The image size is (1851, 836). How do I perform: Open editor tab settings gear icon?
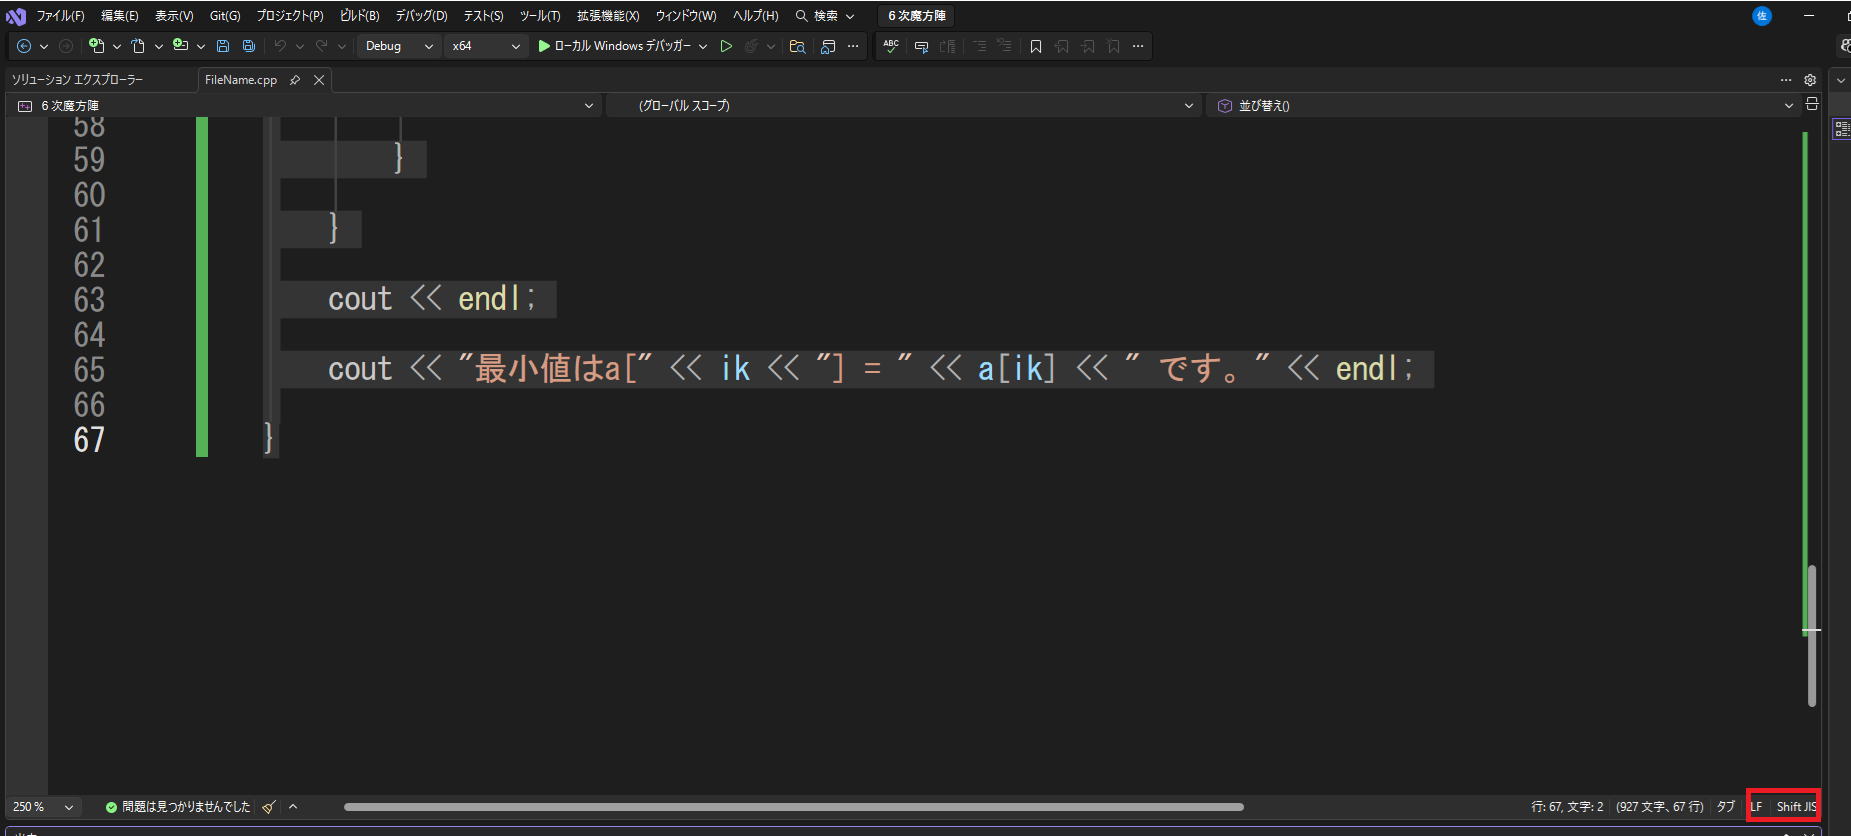[1810, 80]
